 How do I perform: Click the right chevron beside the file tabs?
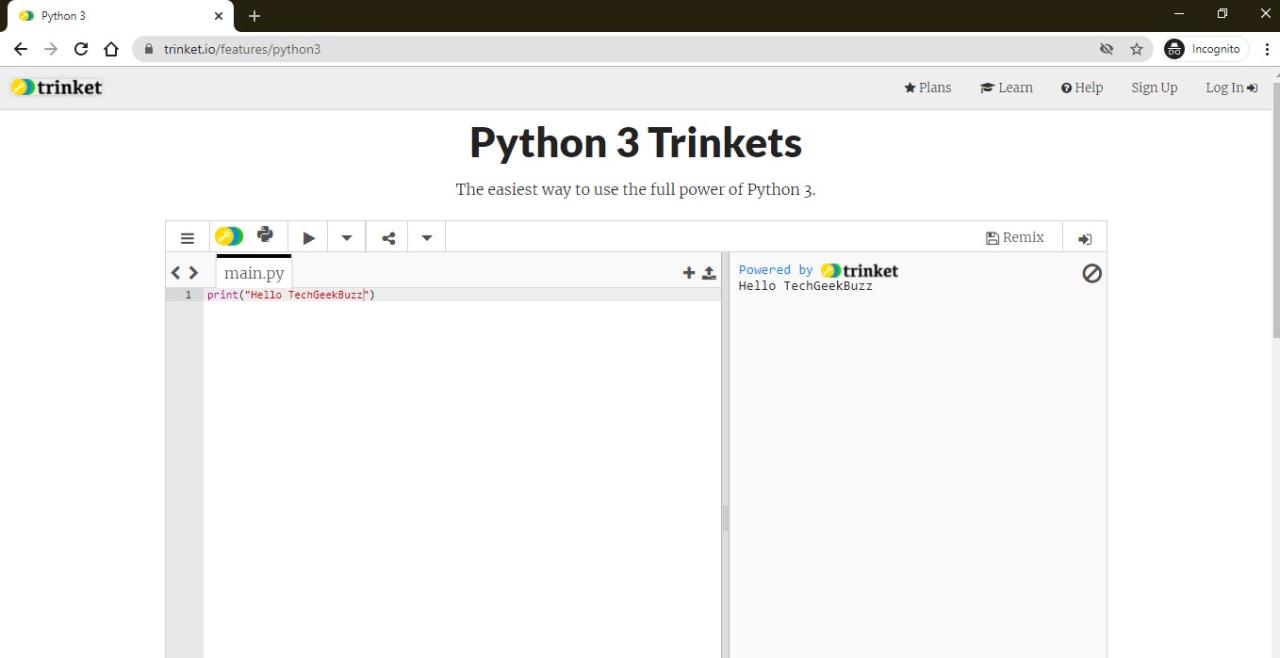(194, 272)
